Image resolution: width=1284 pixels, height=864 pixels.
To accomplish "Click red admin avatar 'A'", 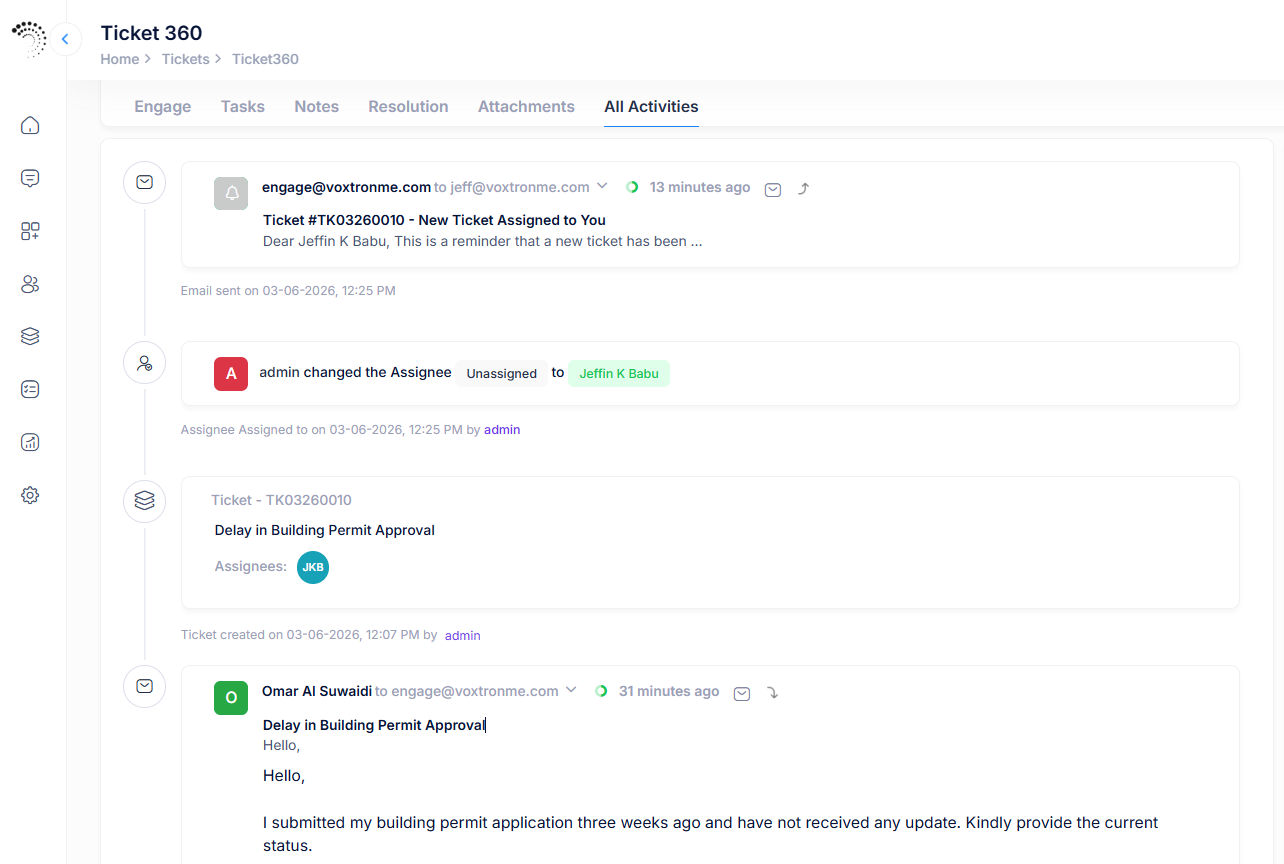I will pos(231,373).
